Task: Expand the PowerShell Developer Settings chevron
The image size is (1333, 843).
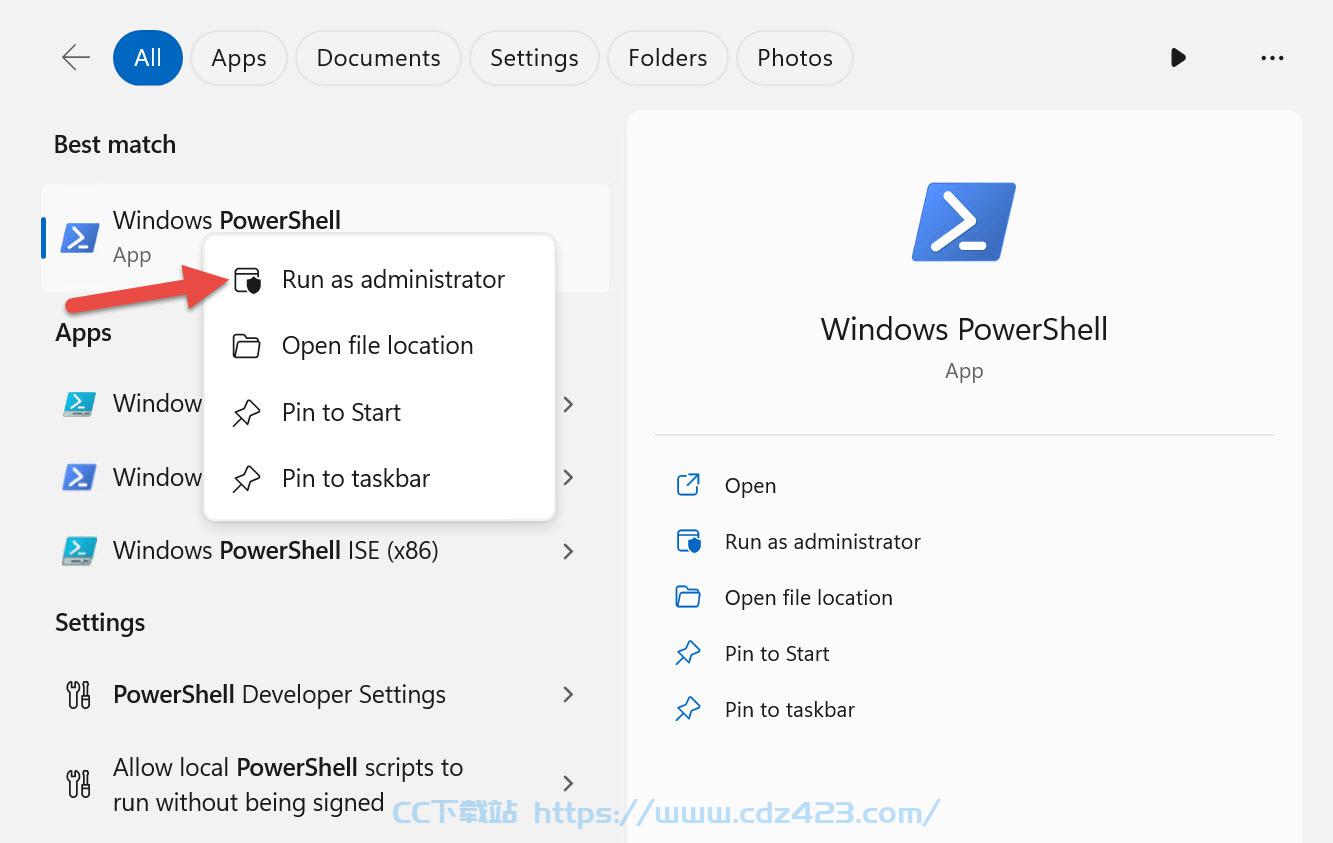Action: tap(568, 694)
